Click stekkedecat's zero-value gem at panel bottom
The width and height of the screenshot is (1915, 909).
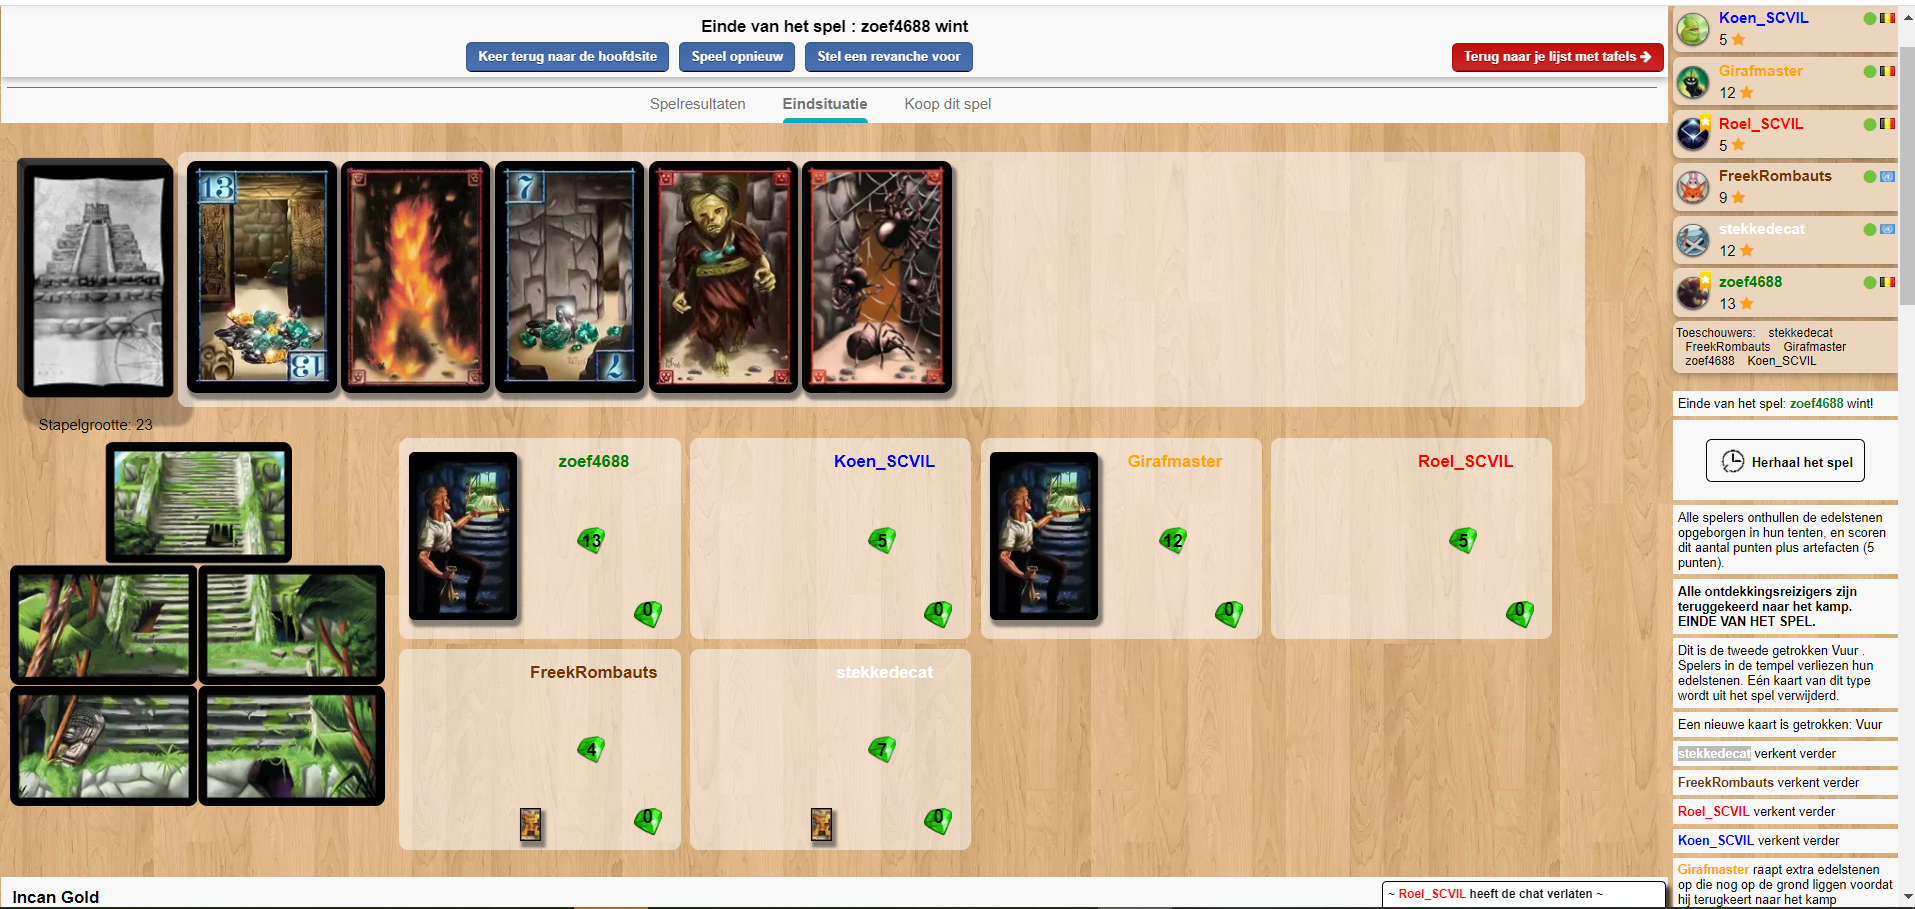pyautogui.click(x=938, y=822)
